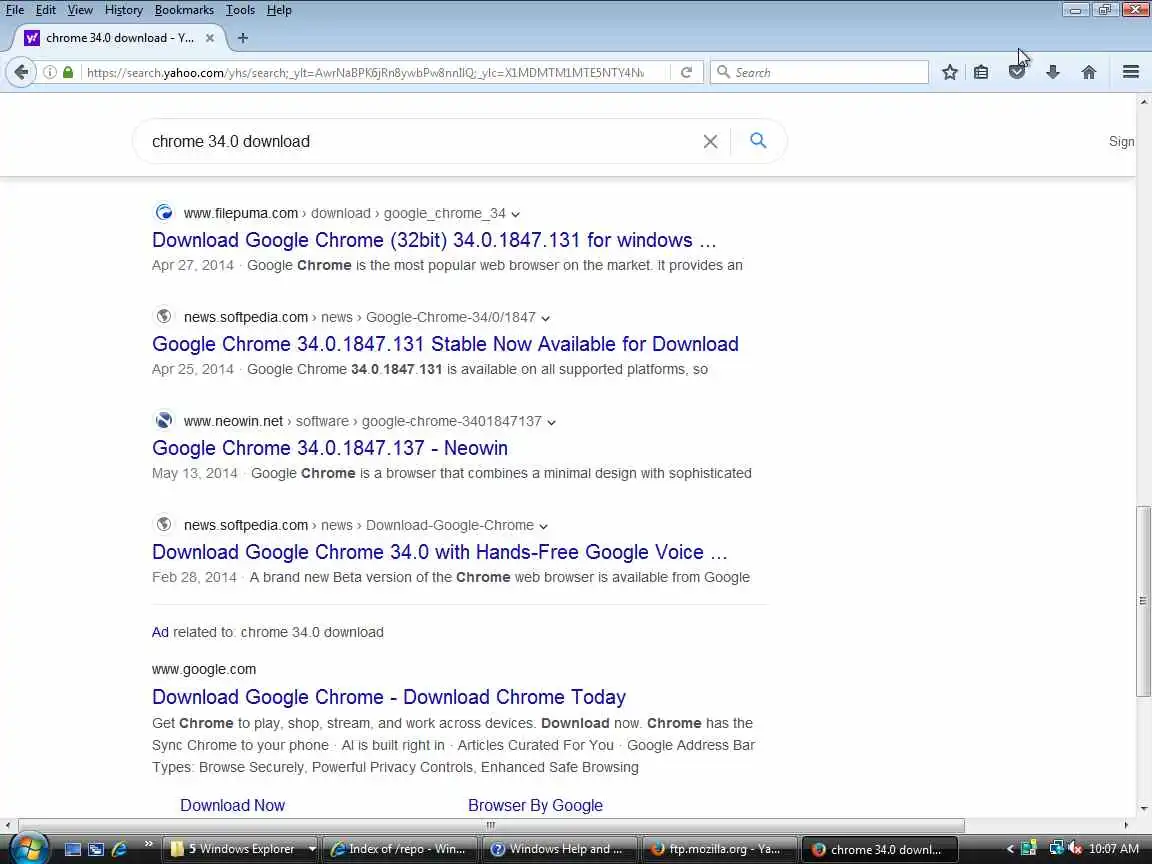Switch to ftp.mozilla.org Firefox taskbar button
The image size is (1152, 864).
coord(719,849)
